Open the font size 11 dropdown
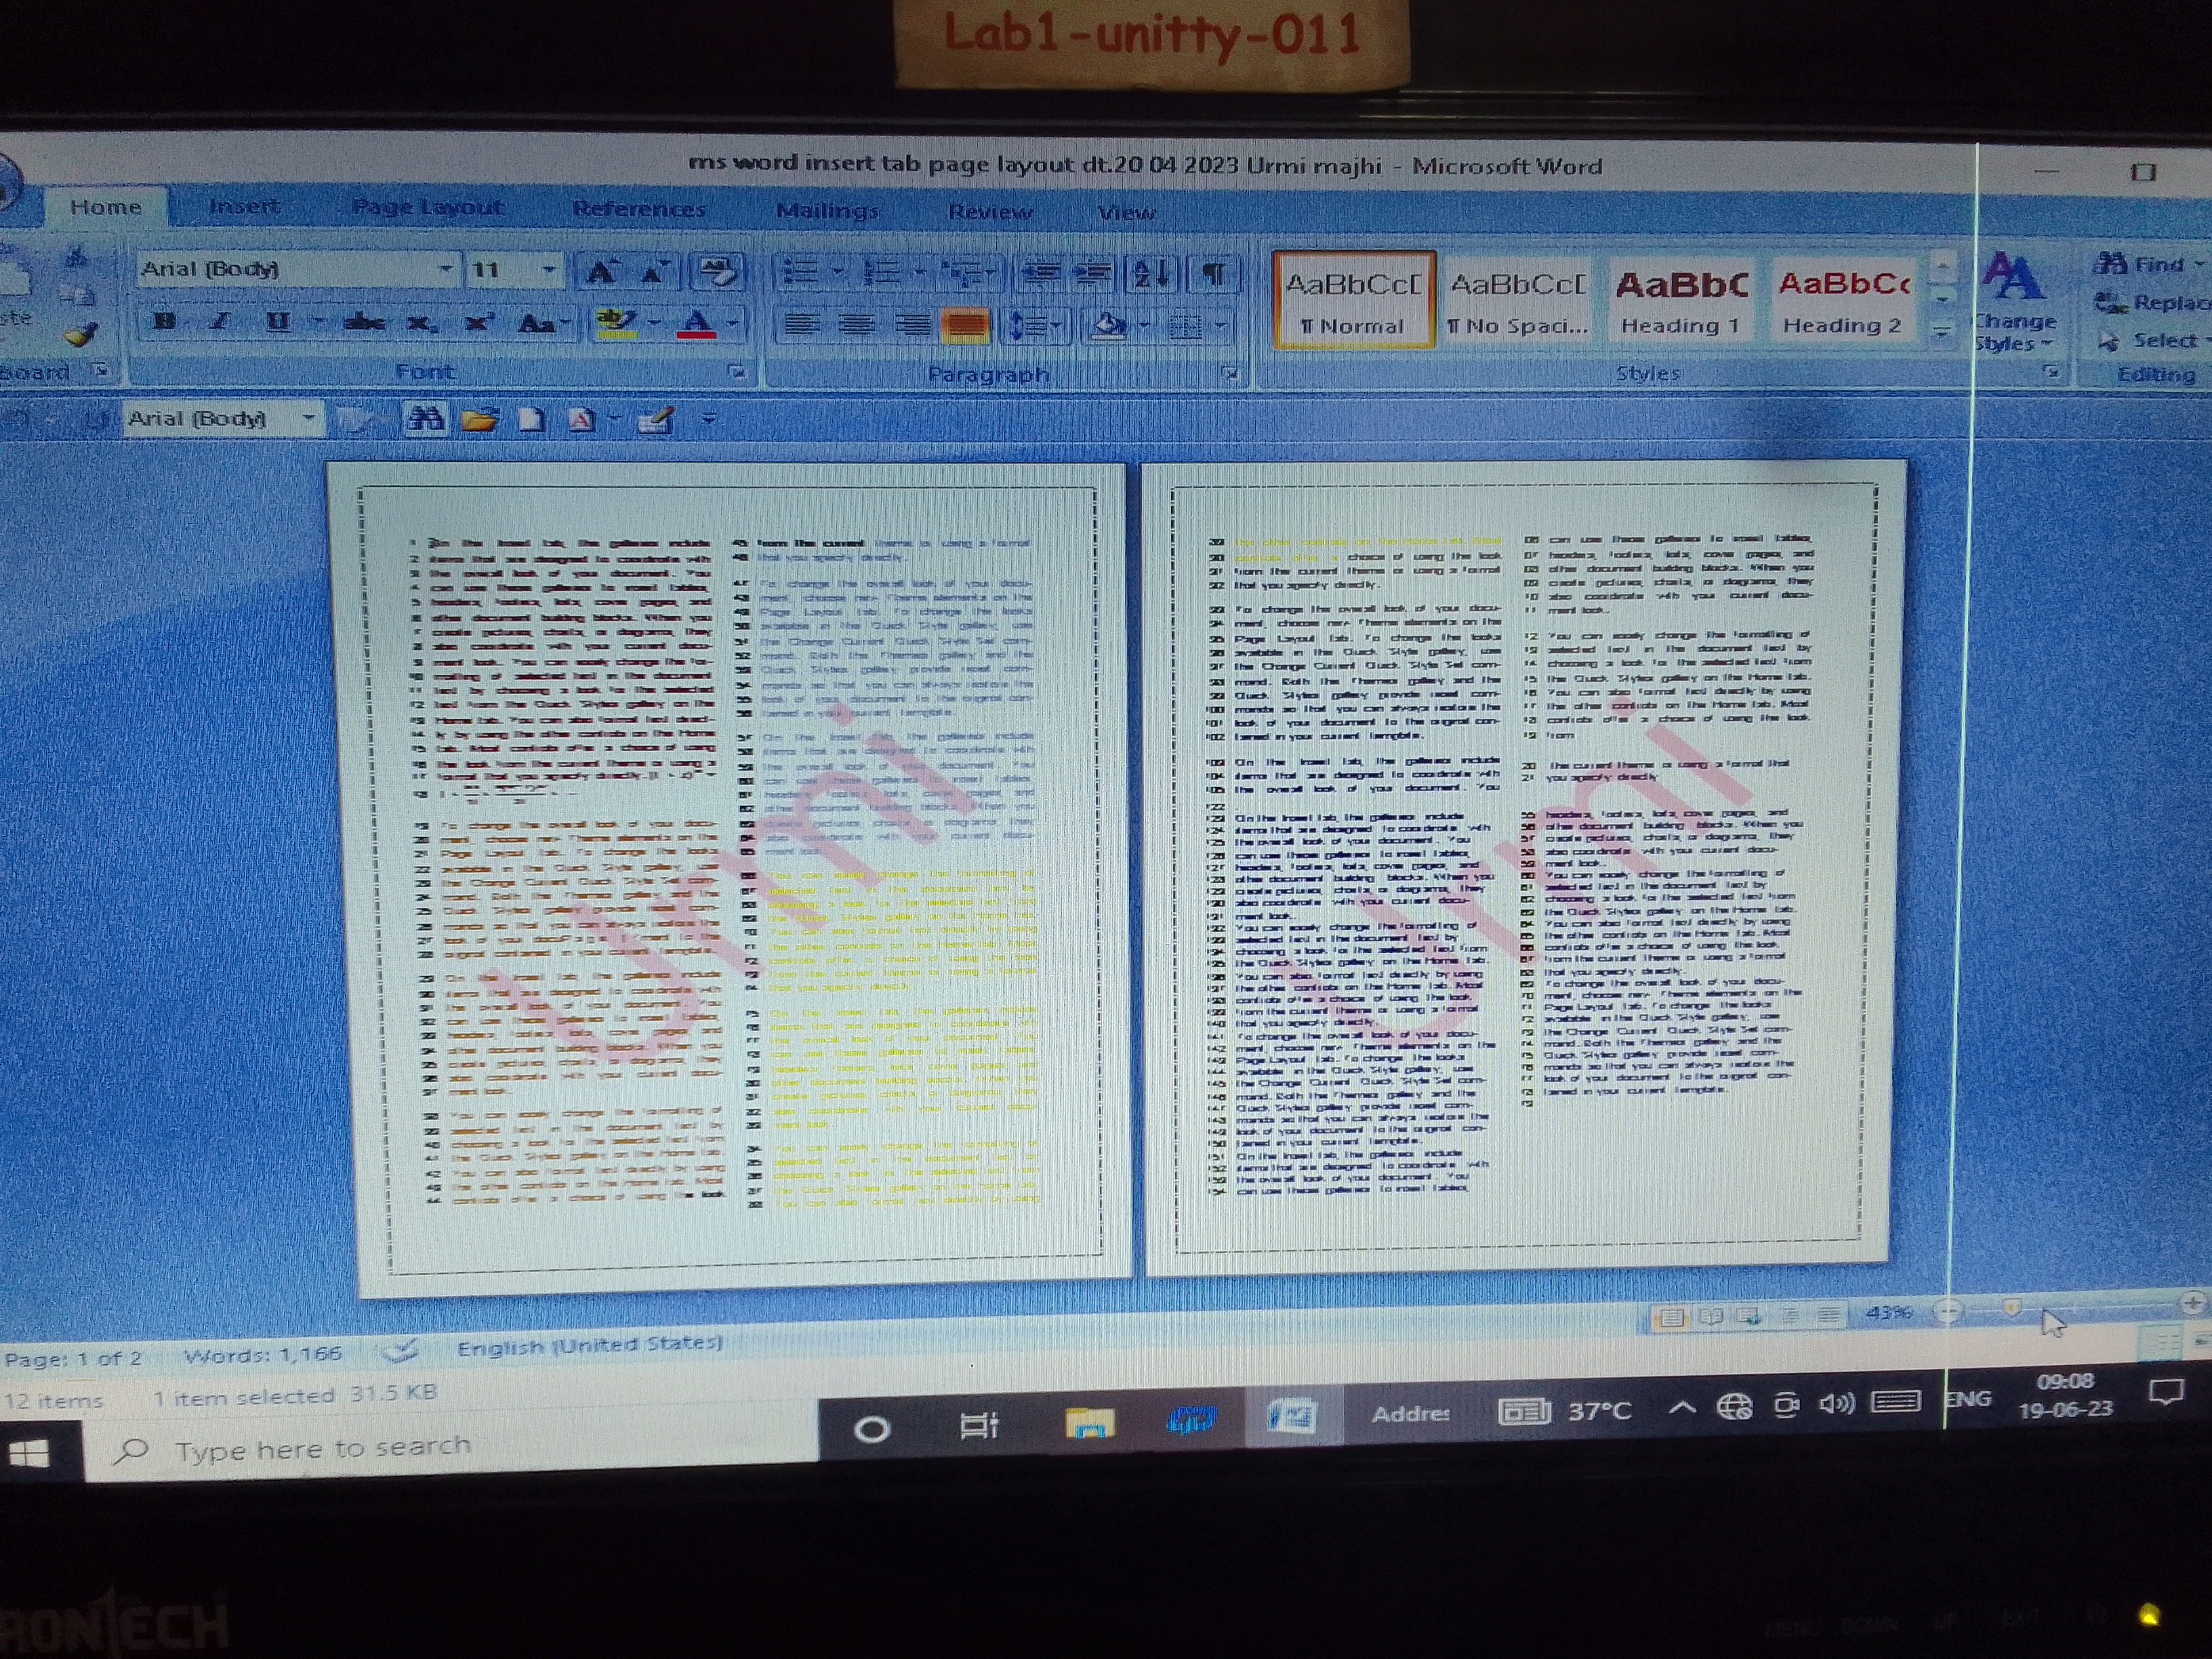This screenshot has width=2212, height=1659. [548, 270]
